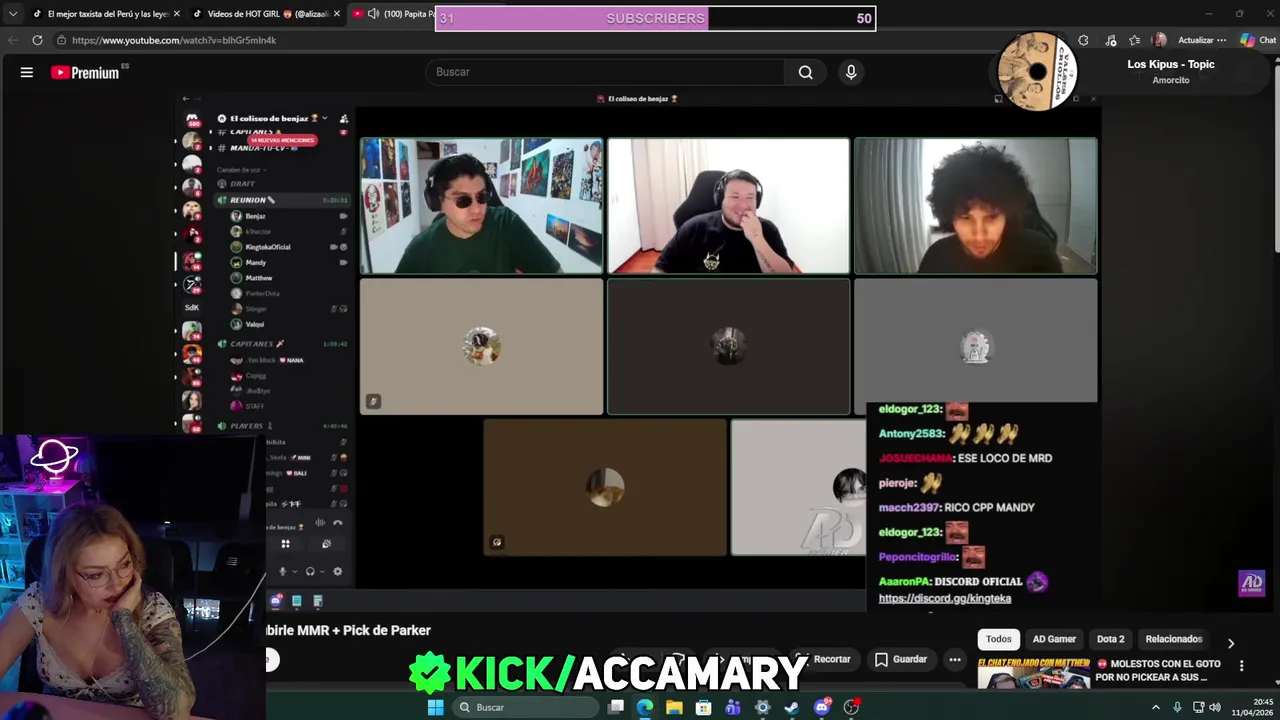Screen dimensions: 1280x720
Task: Open the Copilot Chat button
Action: pyautogui.click(x=1258, y=40)
